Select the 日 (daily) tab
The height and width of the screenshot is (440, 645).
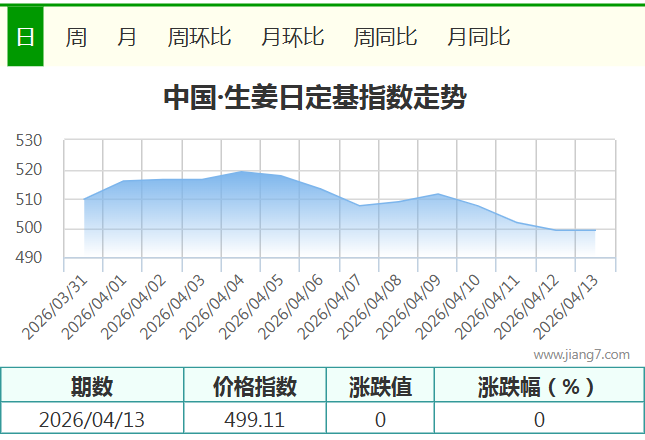click(x=25, y=37)
